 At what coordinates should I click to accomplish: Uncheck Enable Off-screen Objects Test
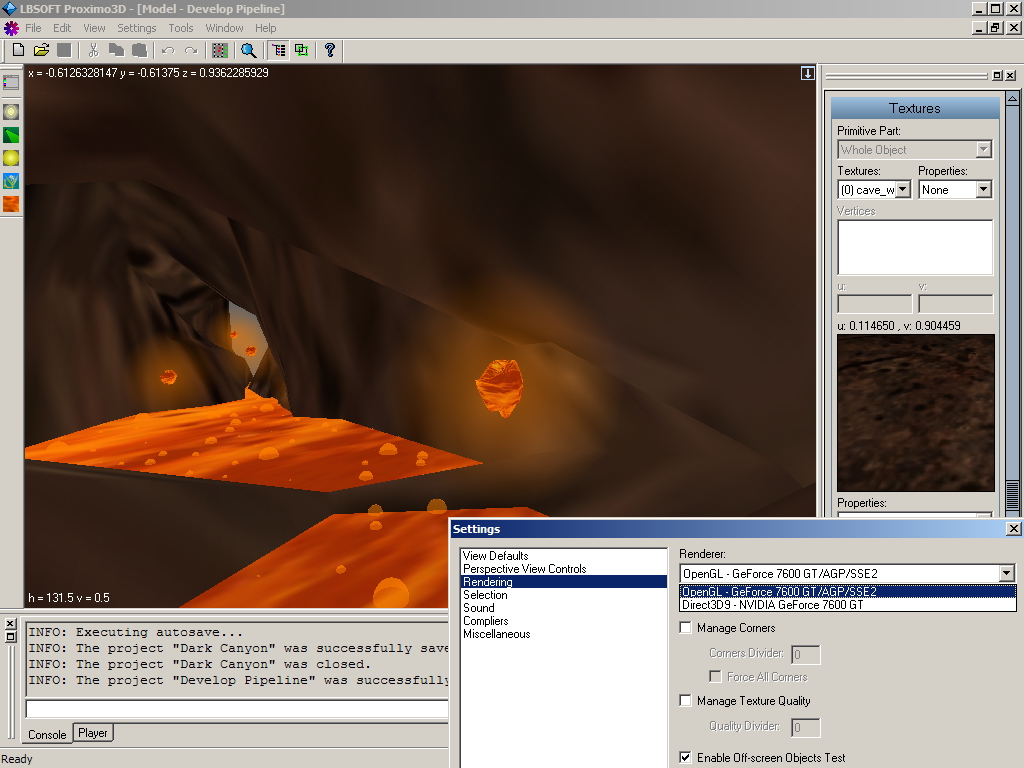686,758
